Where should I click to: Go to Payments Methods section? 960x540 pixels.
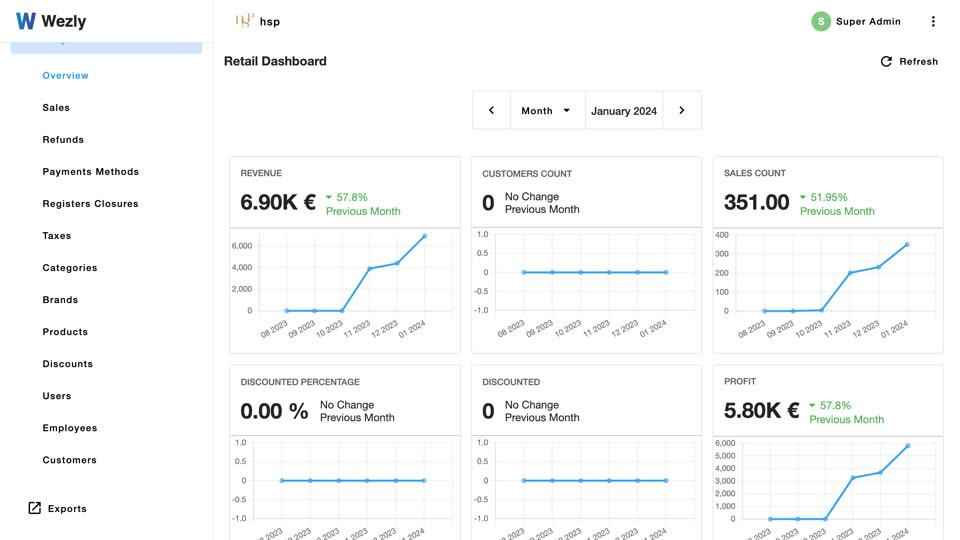91,171
